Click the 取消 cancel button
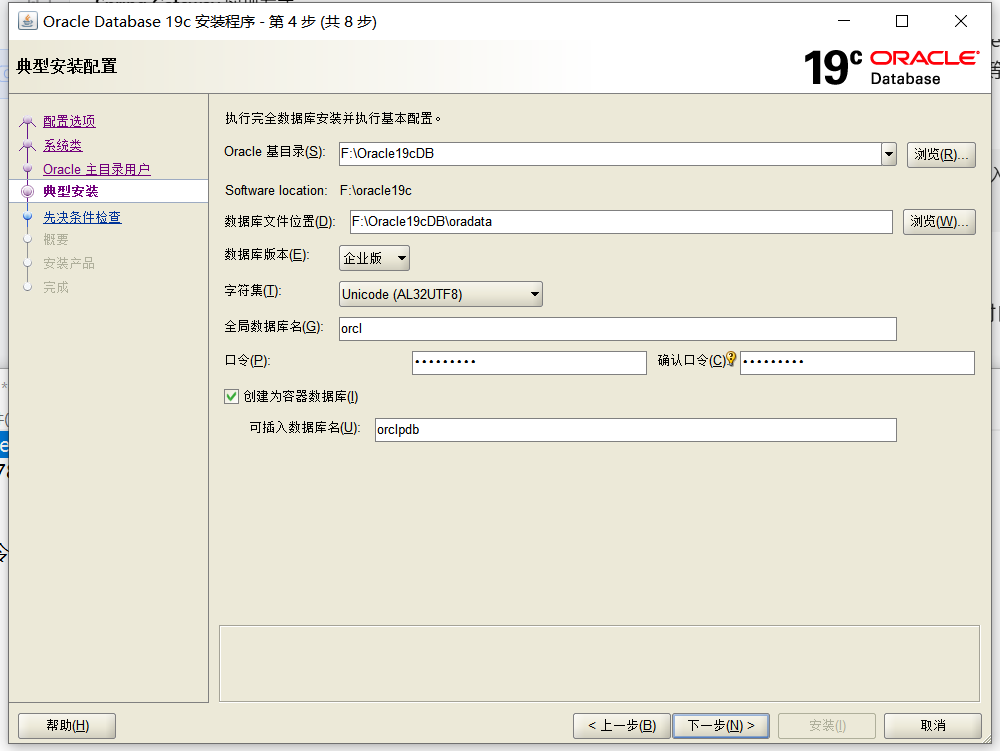This screenshot has height=751, width=1000. (933, 725)
